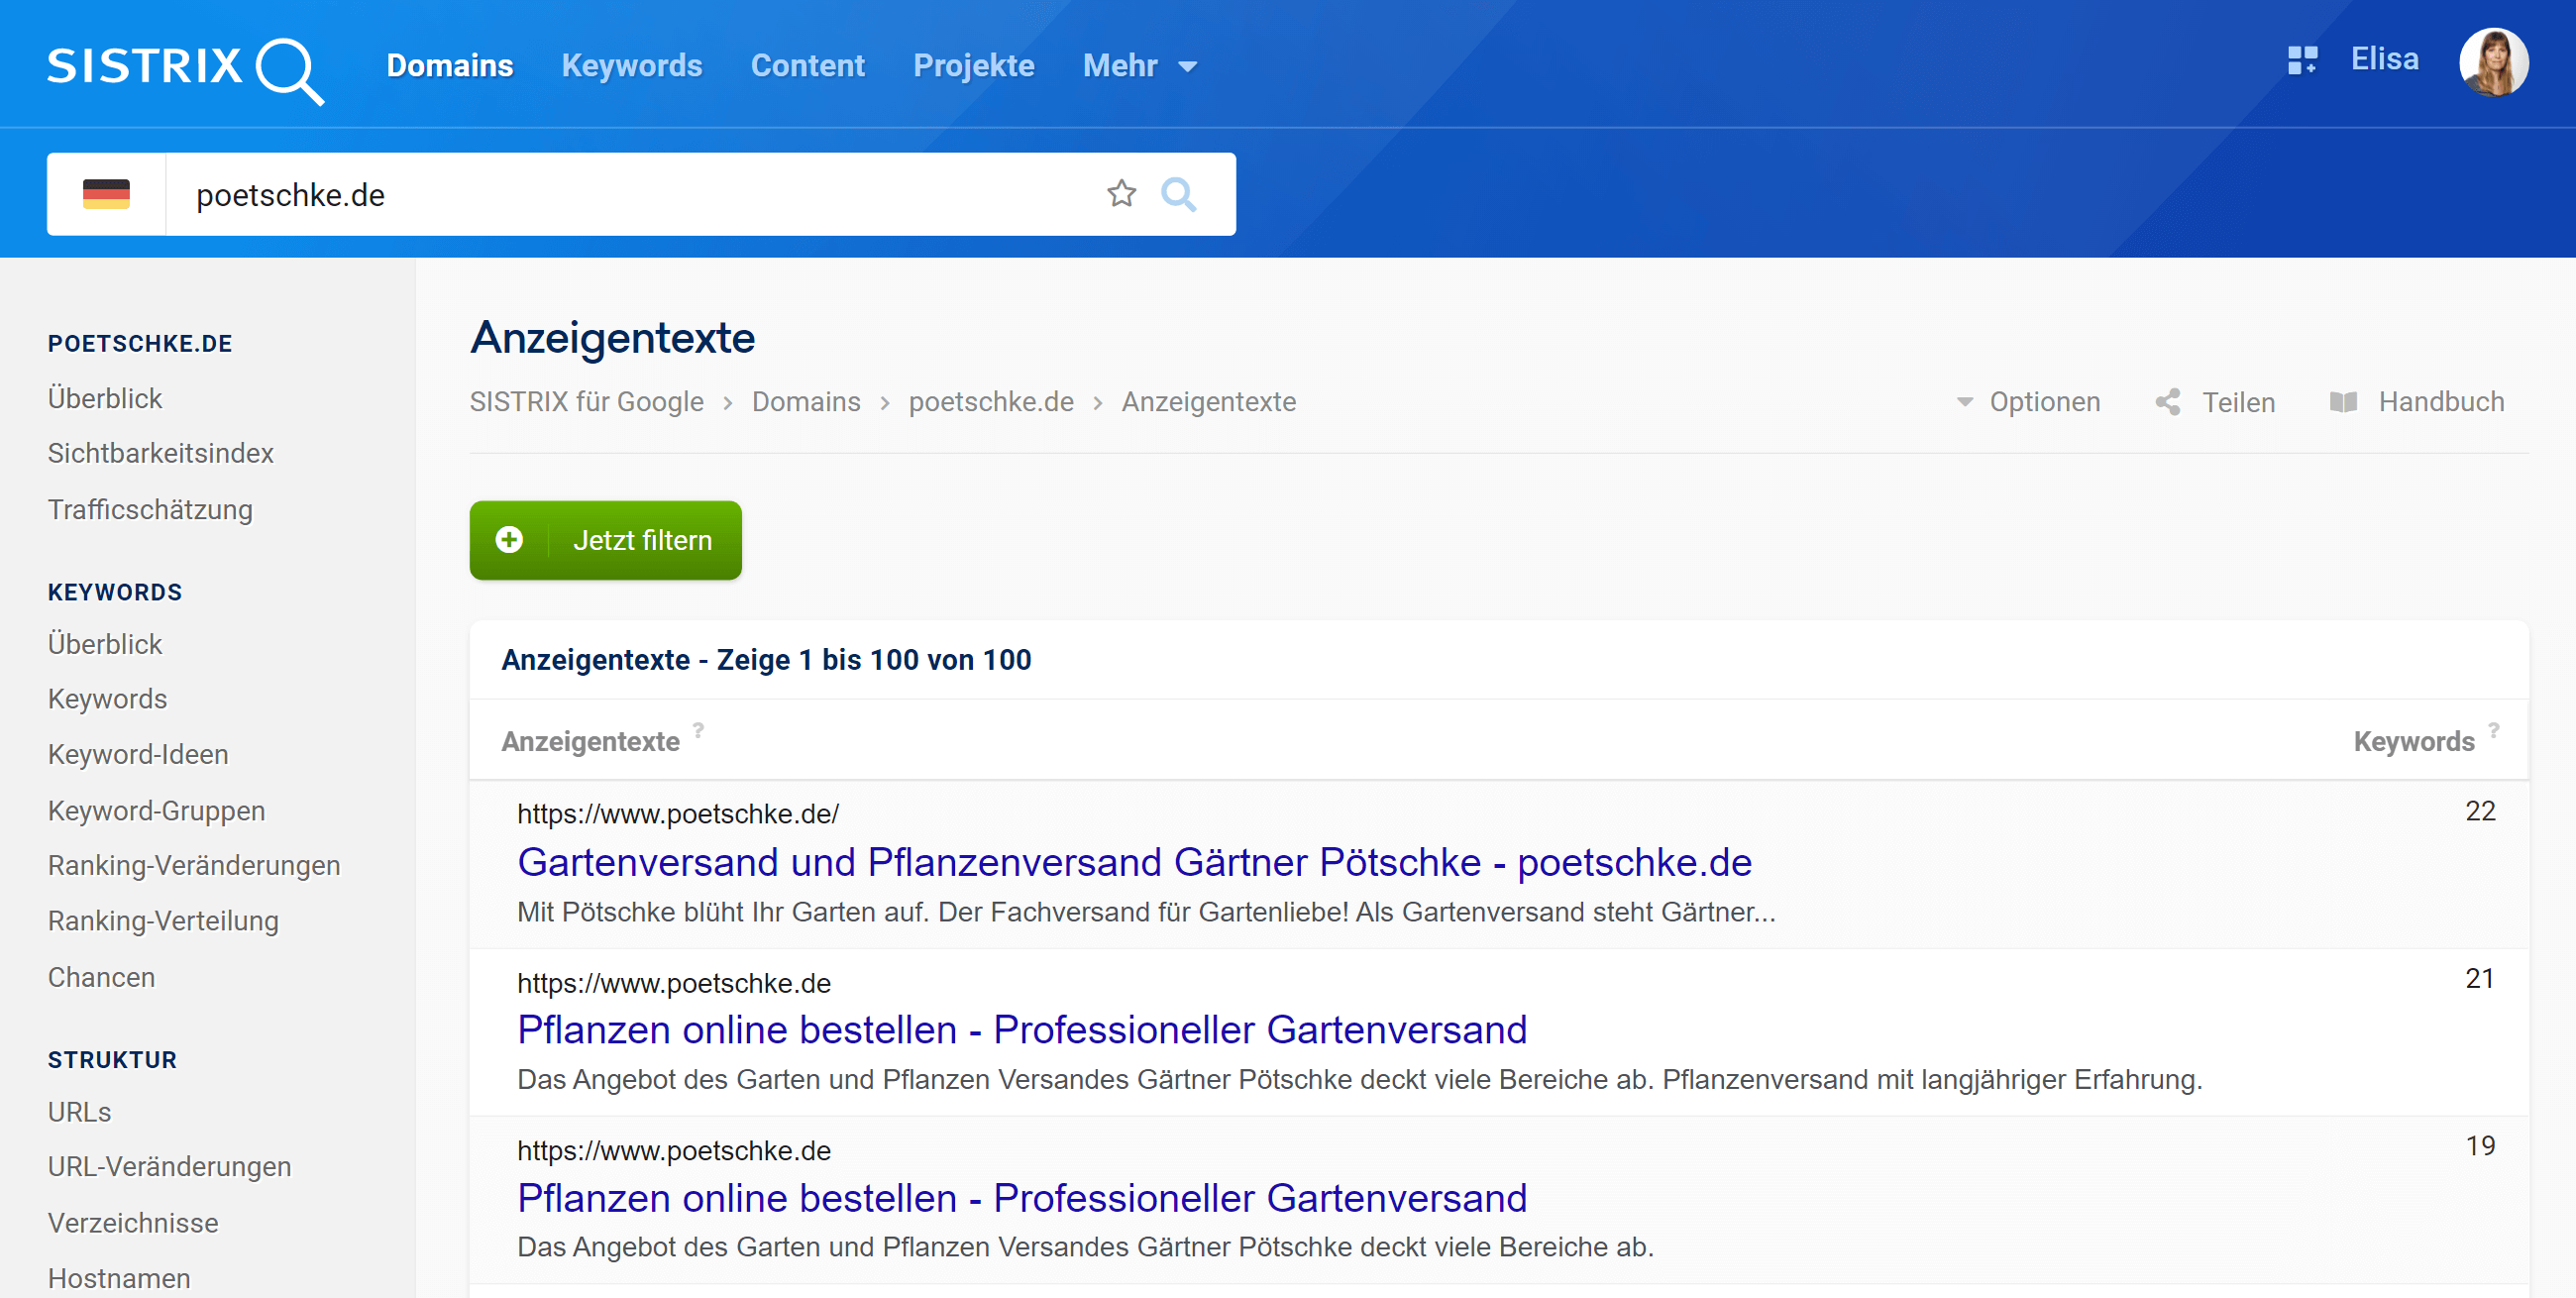2576x1298 pixels.
Task: Switch to the Keywords navigation tab
Action: click(631, 66)
